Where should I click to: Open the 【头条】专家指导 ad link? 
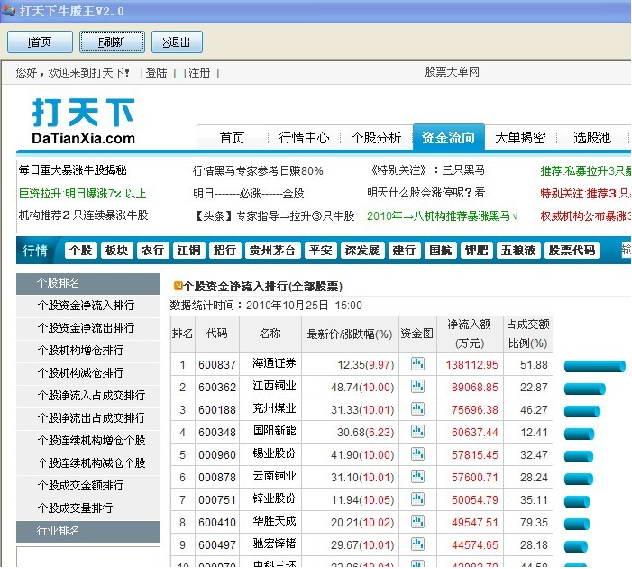tap(274, 216)
